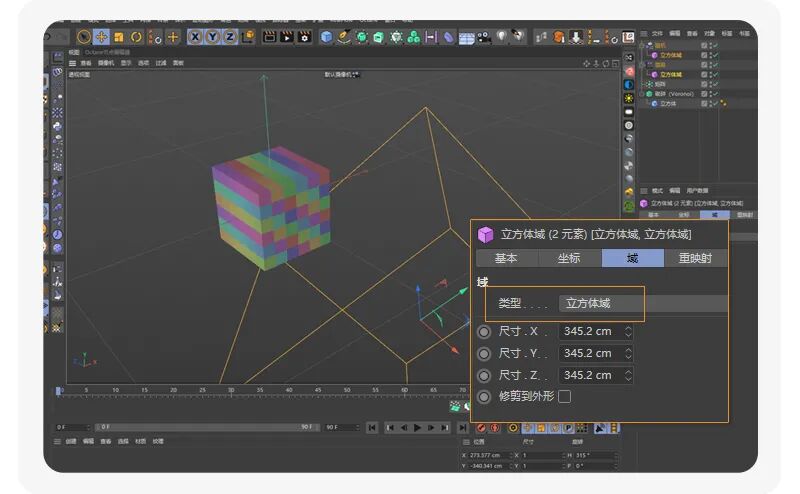
Task: Step to the previous frame
Action: pos(404,428)
